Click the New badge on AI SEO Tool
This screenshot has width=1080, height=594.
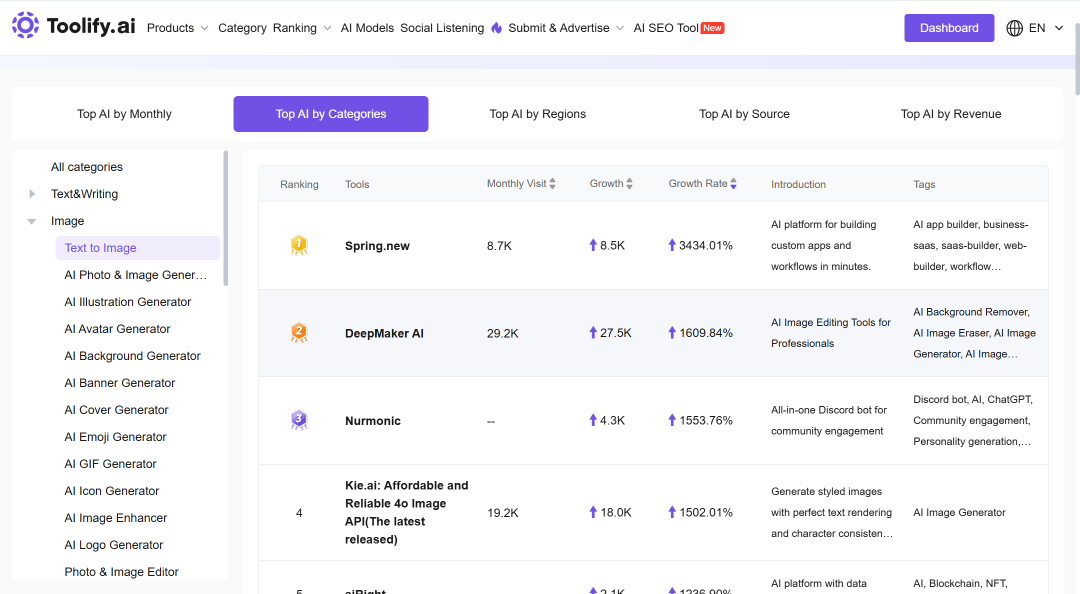point(712,28)
